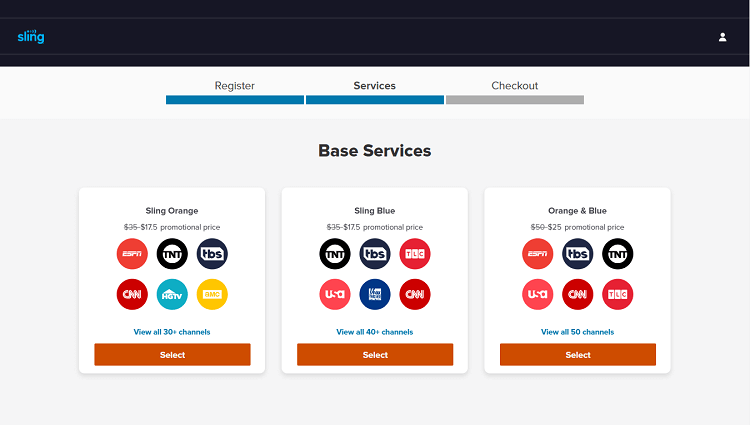The height and width of the screenshot is (425, 750).
Task: Click TNT icon in Sling Blue card
Action: coord(335,254)
